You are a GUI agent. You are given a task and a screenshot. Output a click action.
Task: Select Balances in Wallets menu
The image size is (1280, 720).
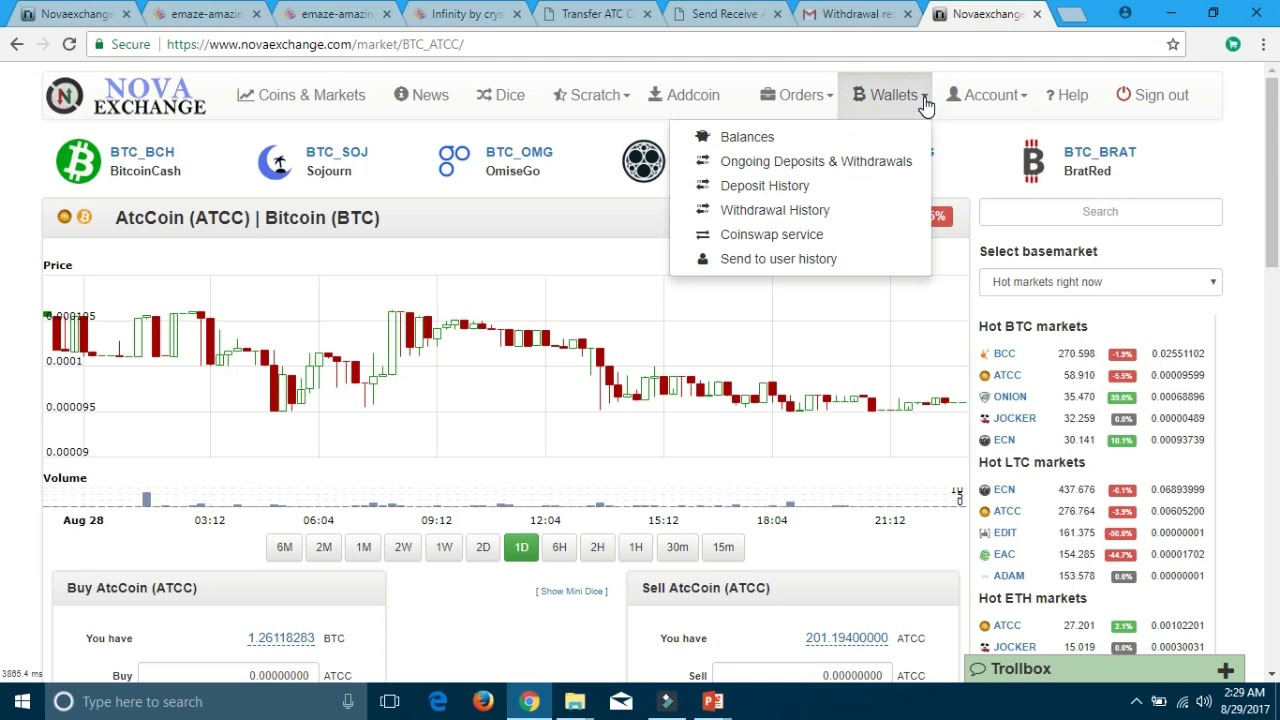pos(747,137)
